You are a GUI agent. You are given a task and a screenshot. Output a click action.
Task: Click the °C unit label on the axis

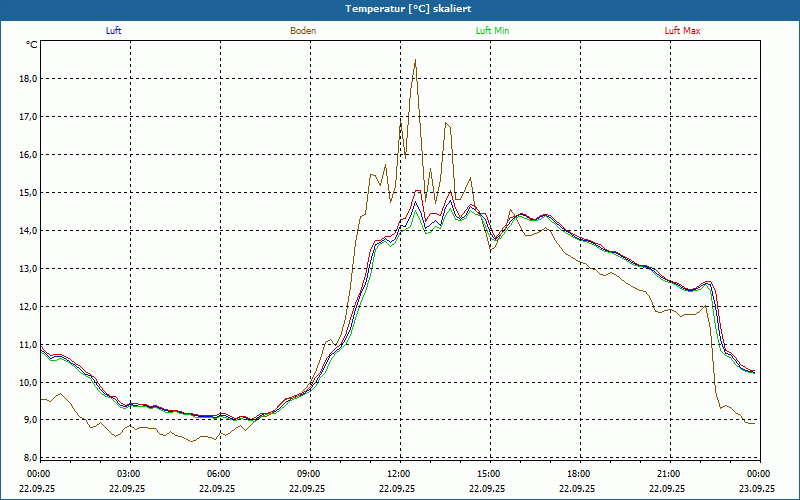(32, 45)
